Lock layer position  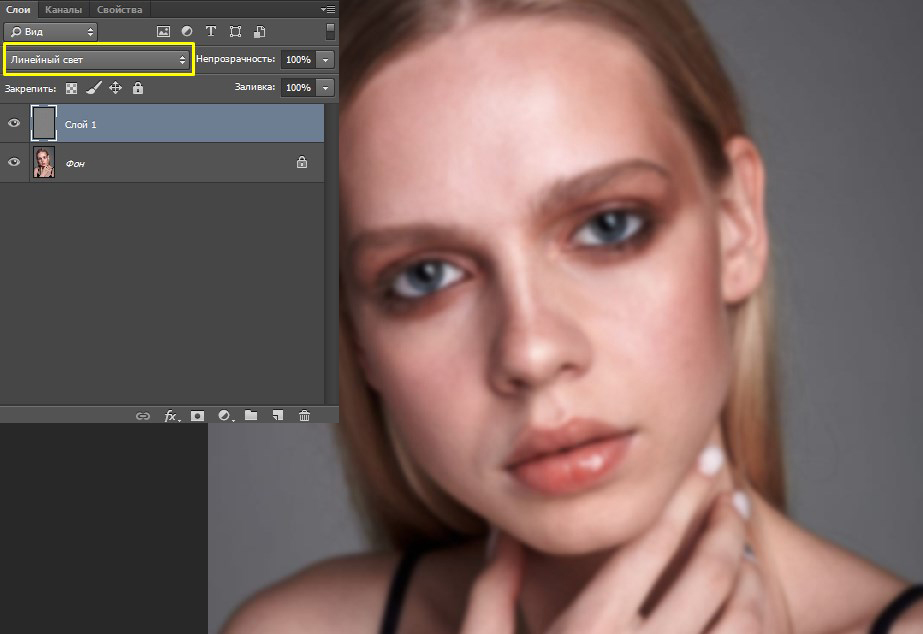(115, 88)
